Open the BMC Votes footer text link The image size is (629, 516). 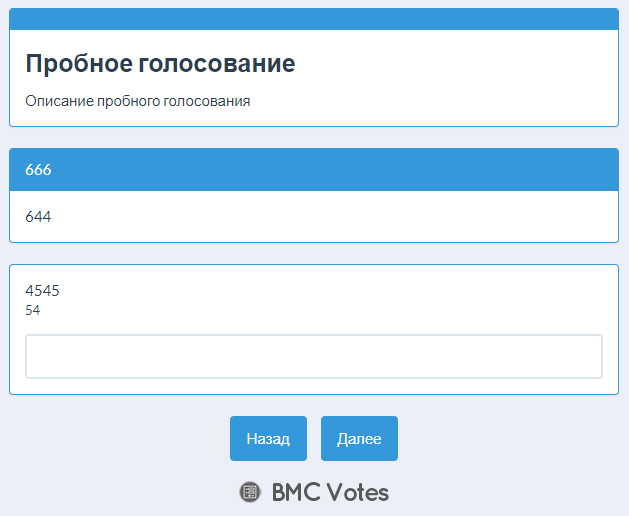(330, 492)
